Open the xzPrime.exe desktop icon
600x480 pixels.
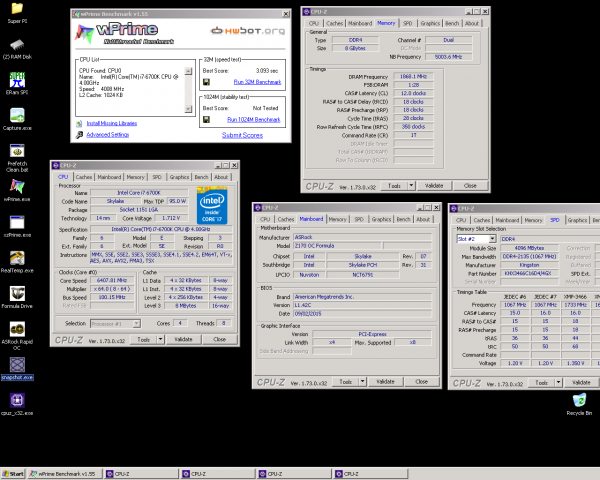tap(17, 222)
